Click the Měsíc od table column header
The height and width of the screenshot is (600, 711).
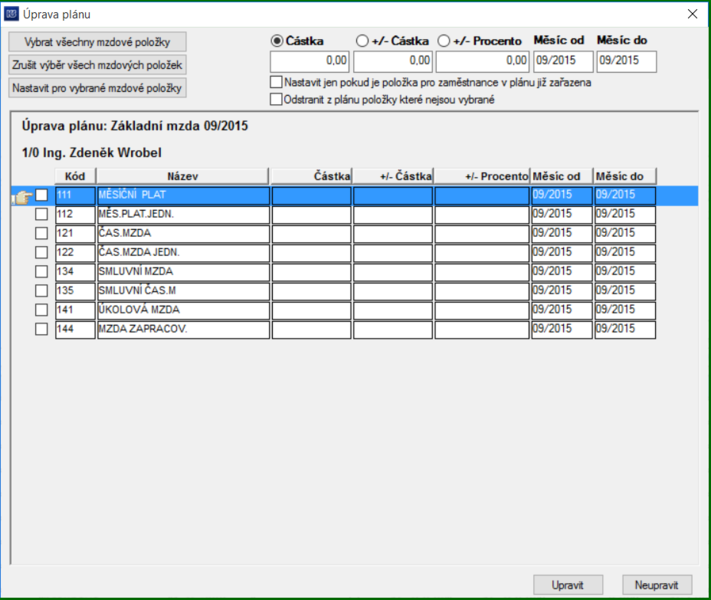(562, 176)
